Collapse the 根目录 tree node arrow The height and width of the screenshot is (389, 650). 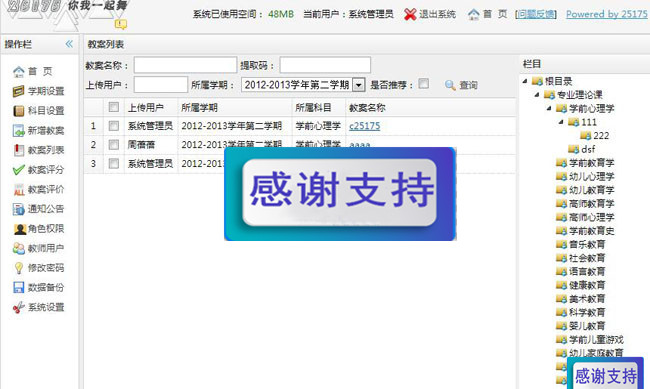click(x=525, y=81)
